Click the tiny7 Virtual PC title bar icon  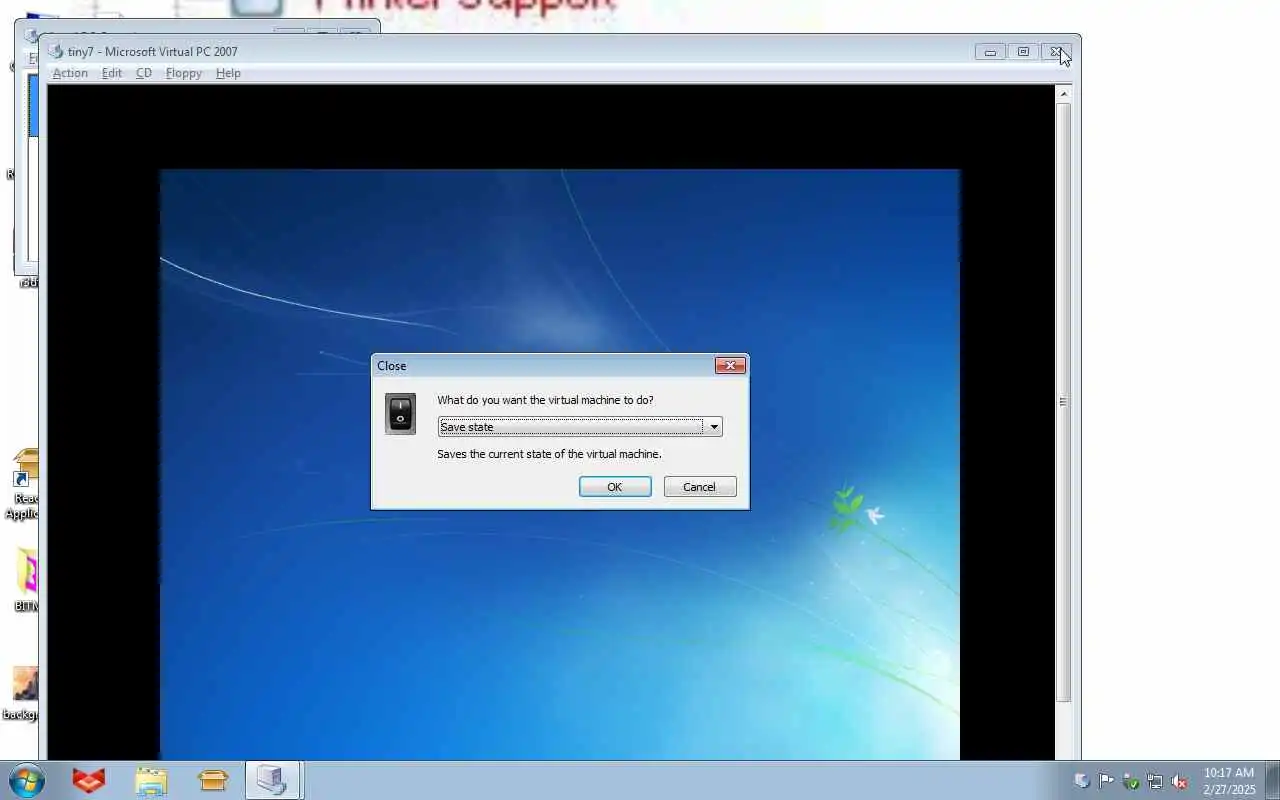point(56,52)
